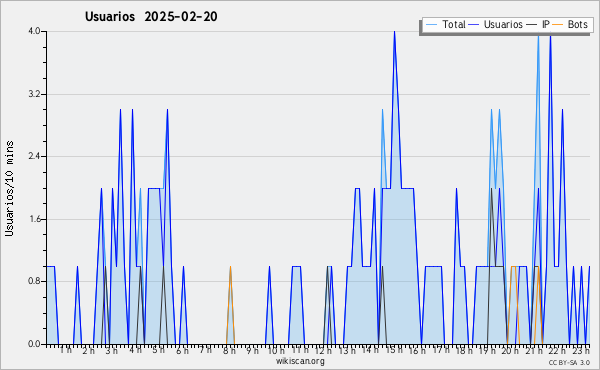This screenshot has height=370, width=600.
Task: Click the '16 h' x-axis label
Action: [x=417, y=351]
